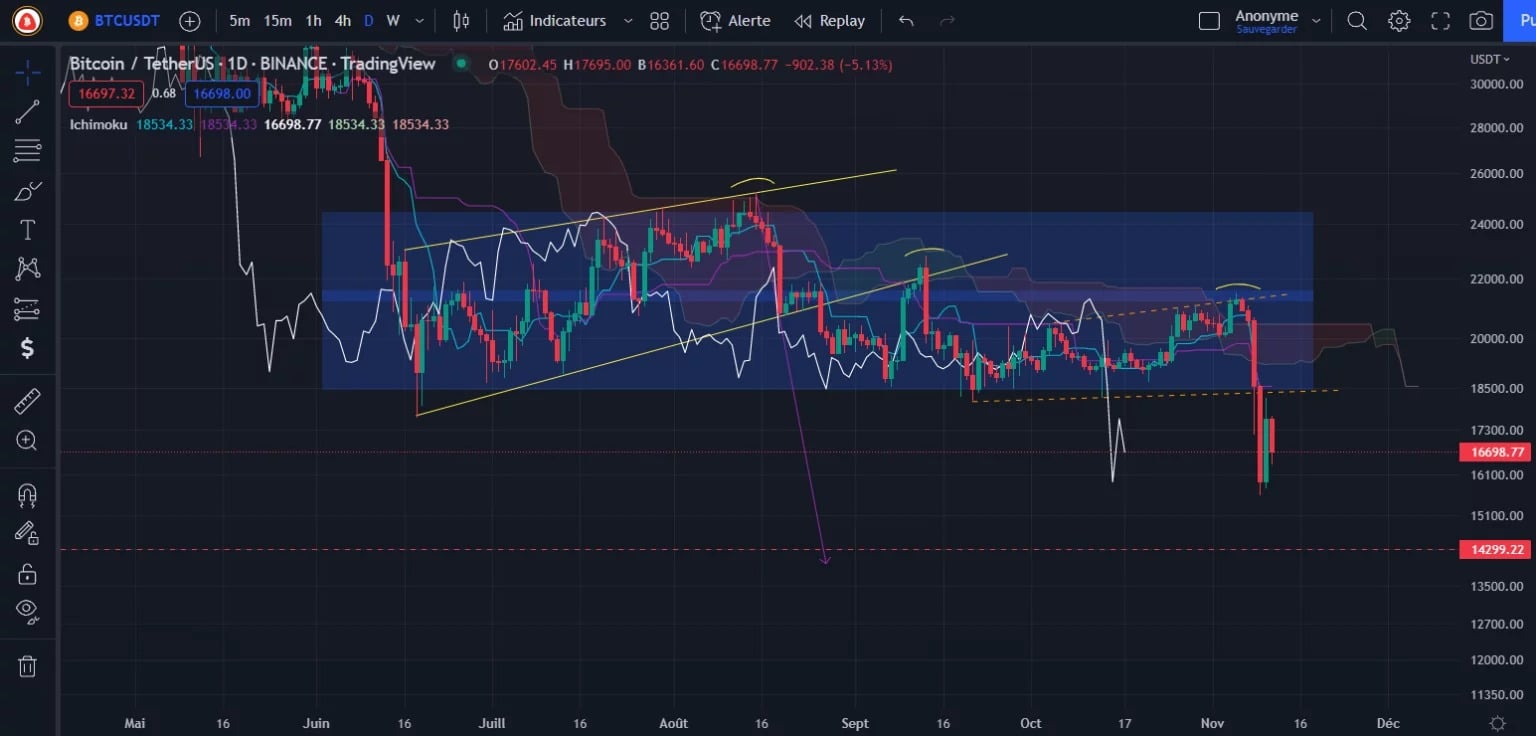
Task: Hide all drawings with the eye icon
Action: [x=27, y=611]
